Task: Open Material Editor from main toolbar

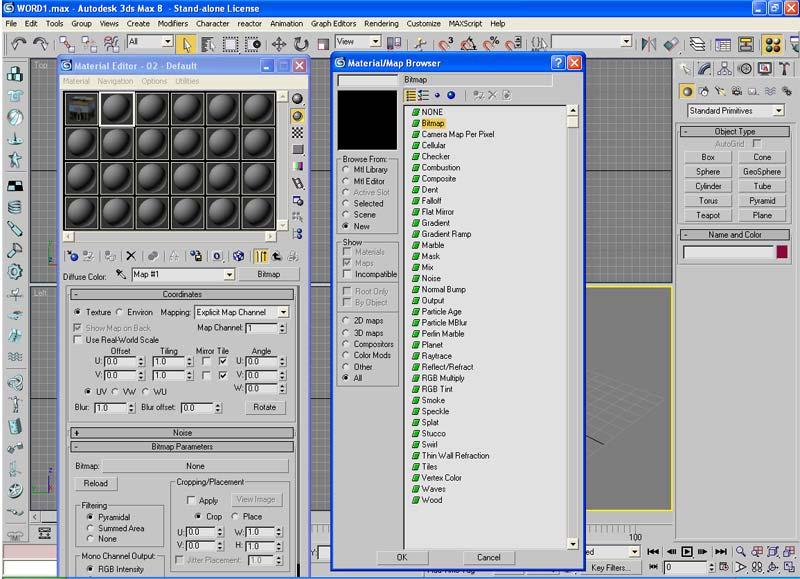Action: (772, 44)
